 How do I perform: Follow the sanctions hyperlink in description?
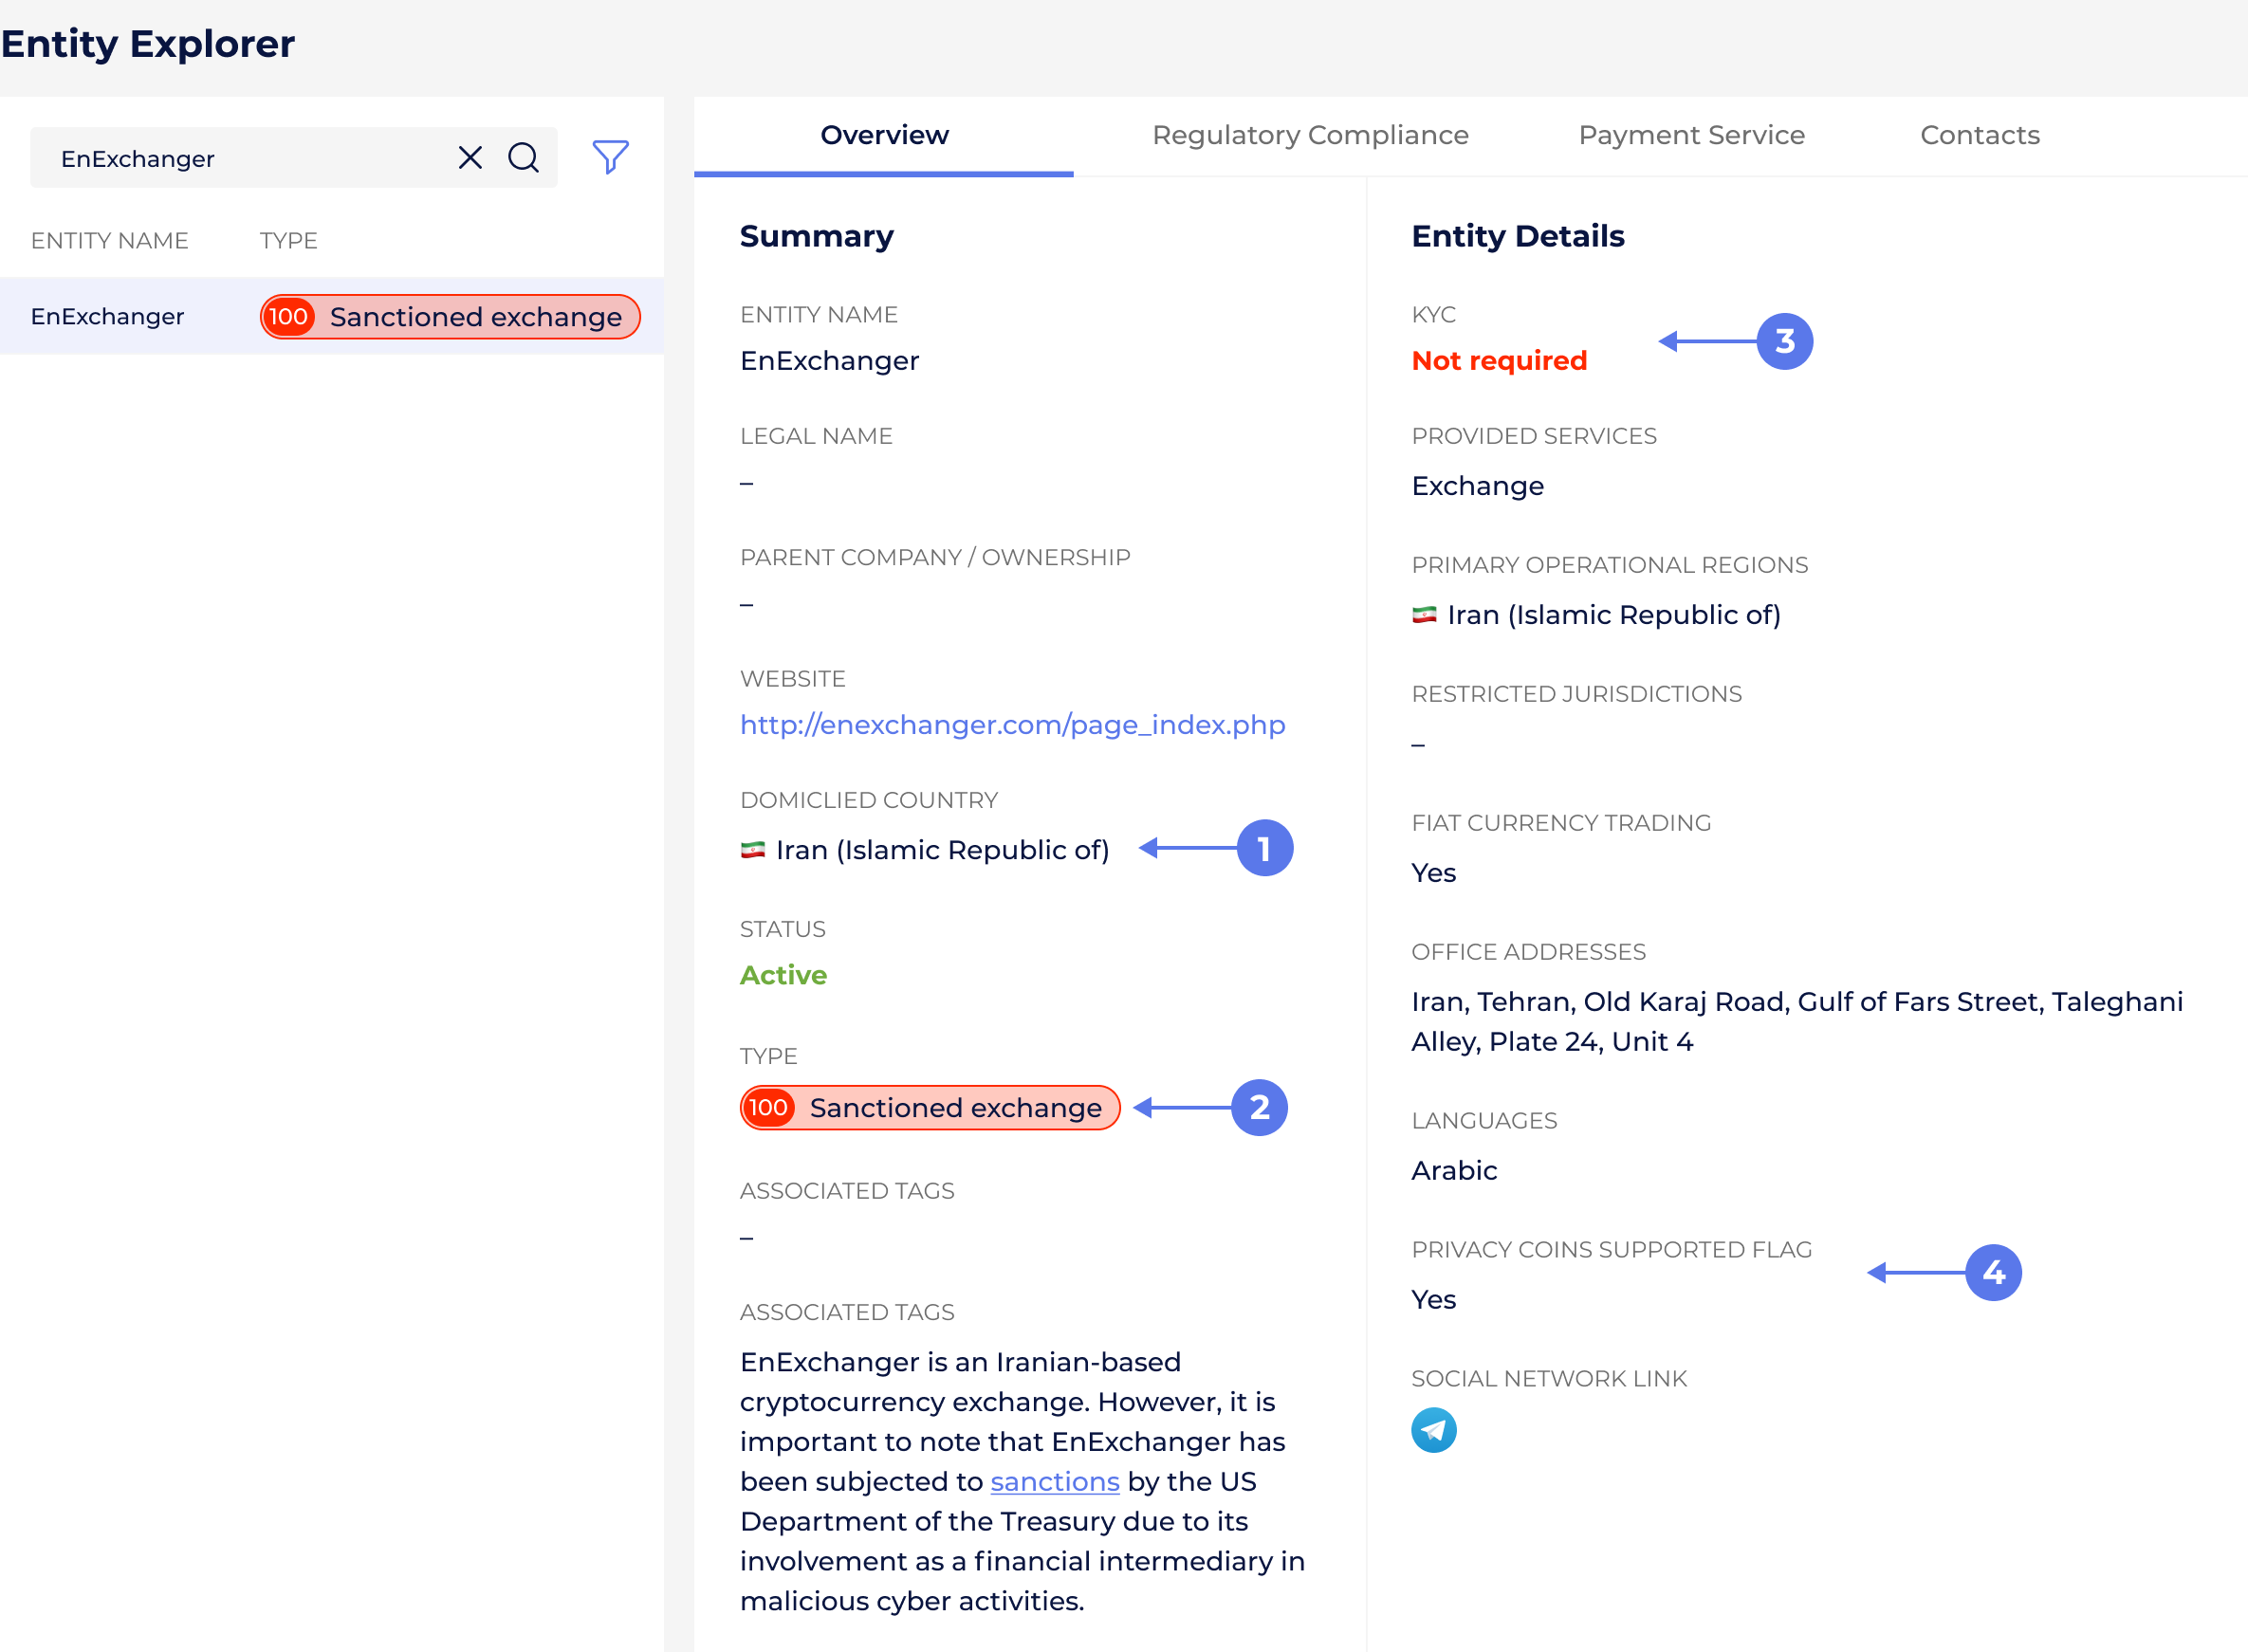[x=1054, y=1481]
